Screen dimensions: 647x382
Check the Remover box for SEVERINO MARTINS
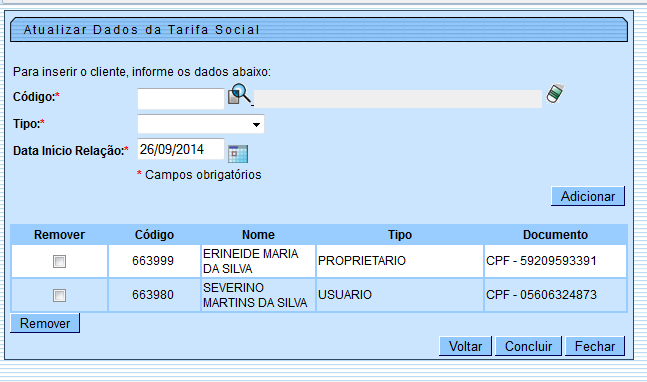(x=59, y=295)
